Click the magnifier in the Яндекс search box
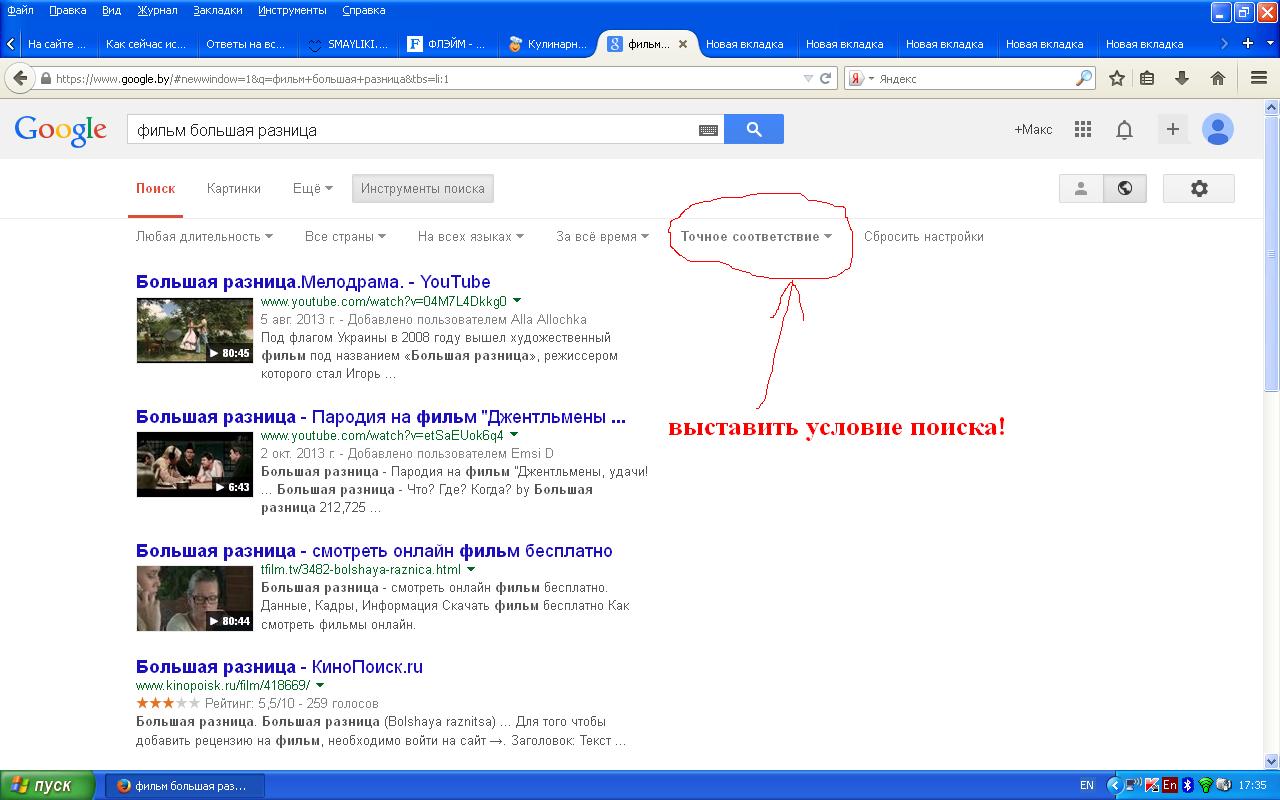The image size is (1280, 800). [x=1084, y=78]
